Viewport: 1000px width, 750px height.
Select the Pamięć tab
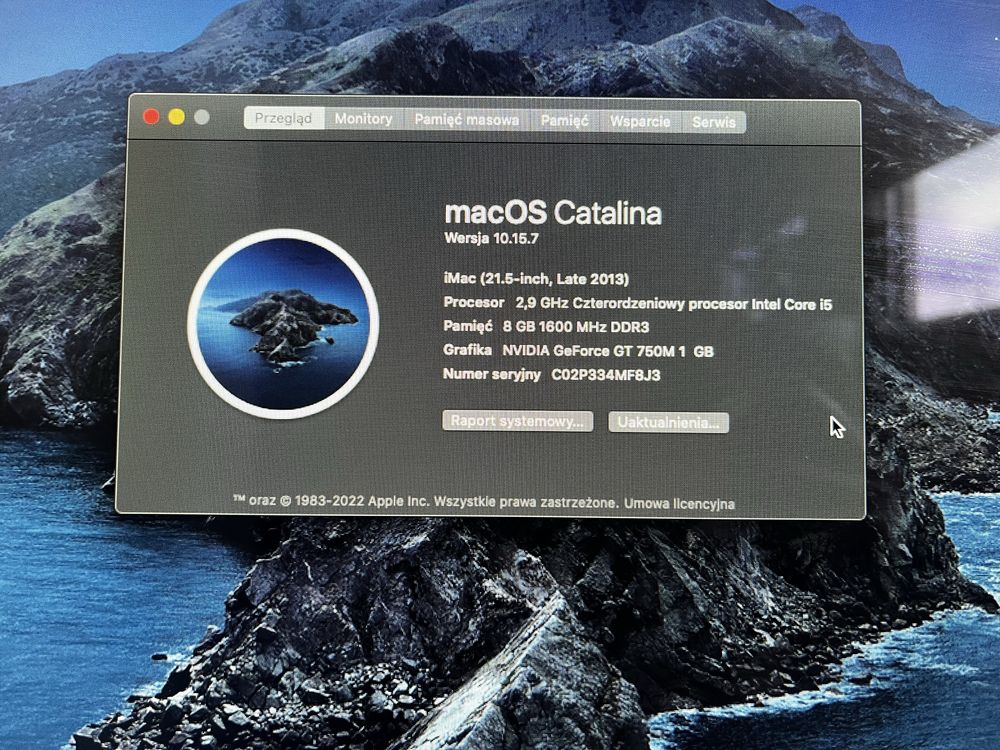[x=564, y=121]
